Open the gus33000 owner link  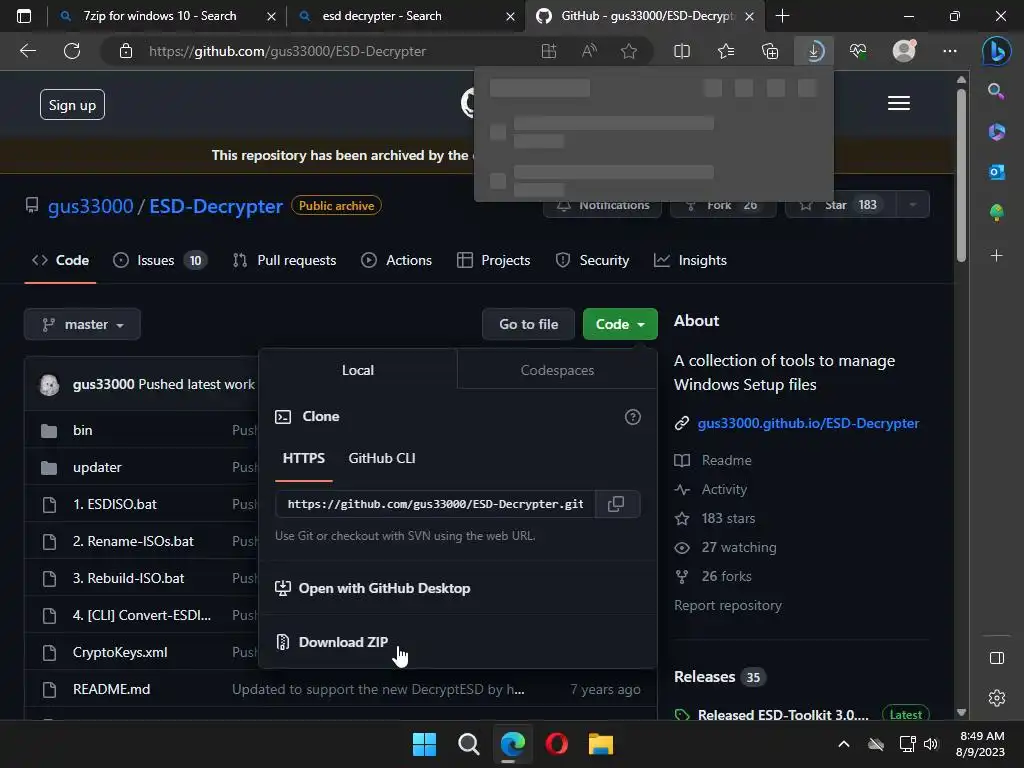click(90, 206)
